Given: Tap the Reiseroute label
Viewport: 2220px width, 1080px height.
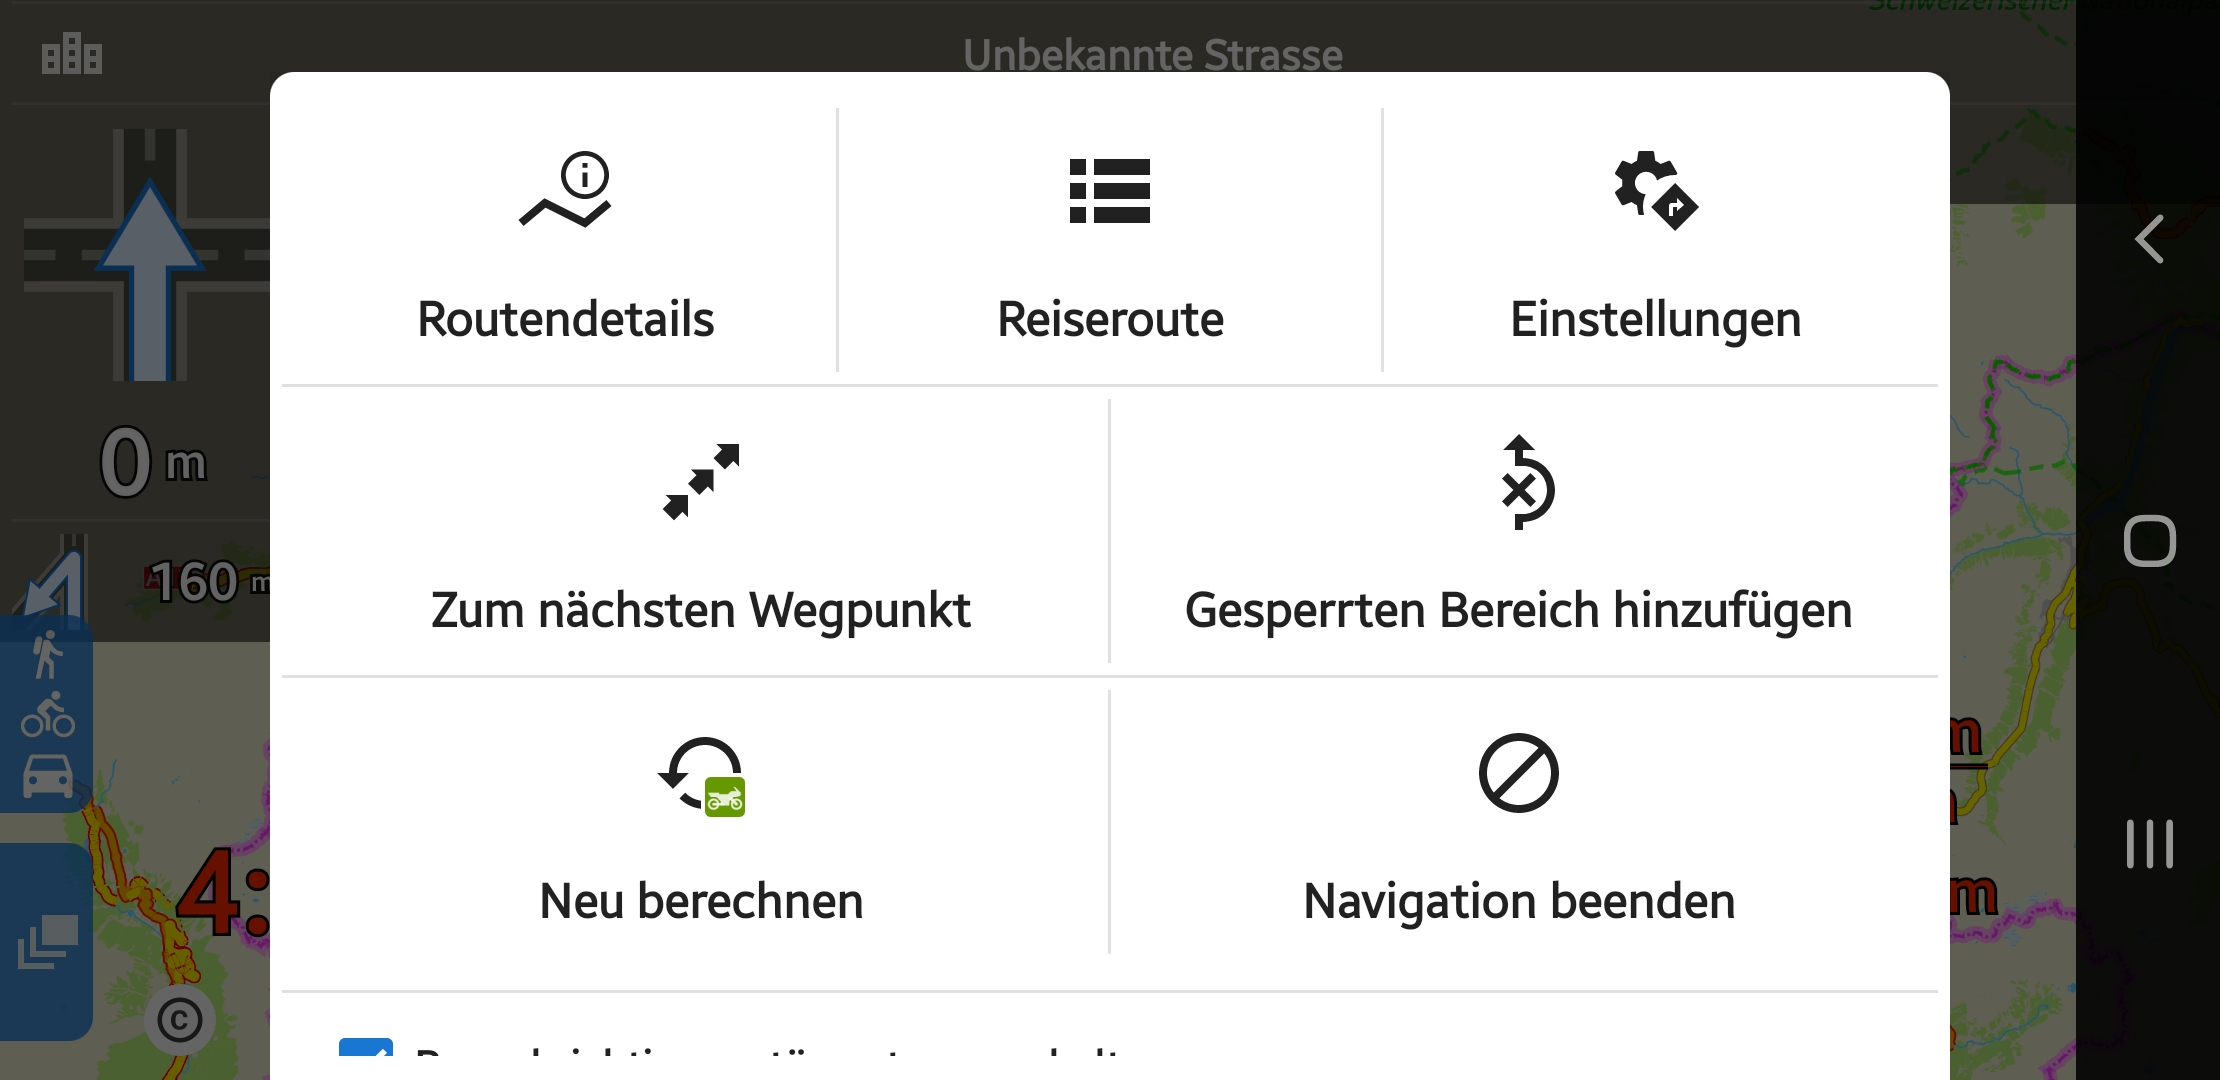Looking at the screenshot, I should pyautogui.click(x=1110, y=320).
